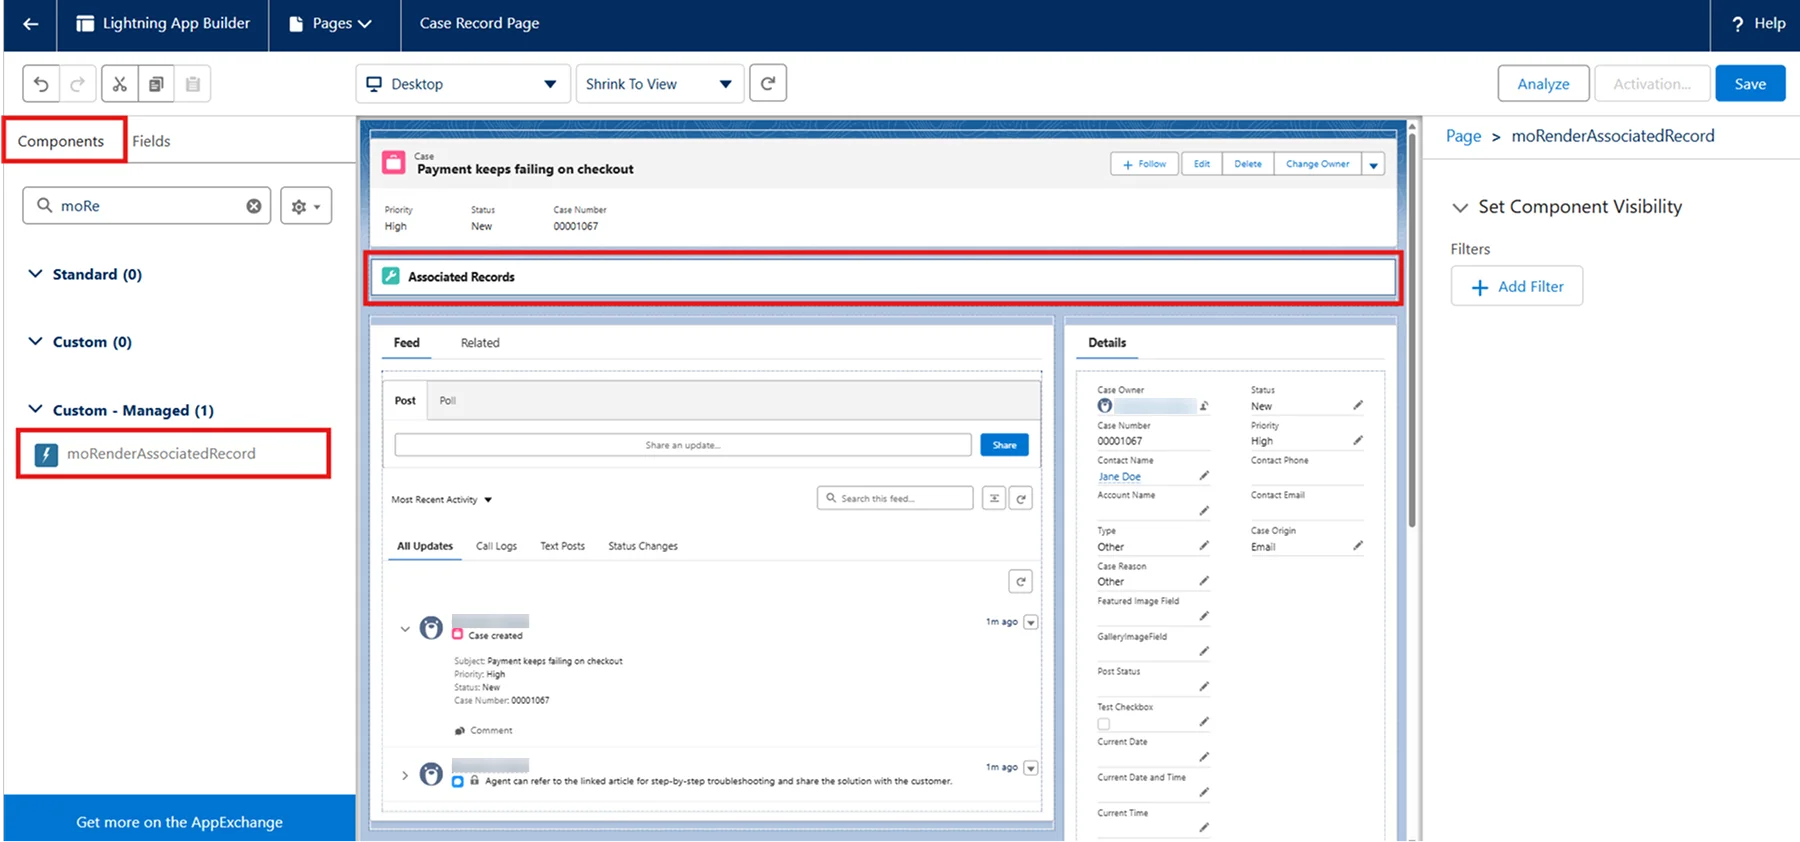Open the record actions dropdown arrow
The width and height of the screenshot is (1800, 842).
[1374, 164]
